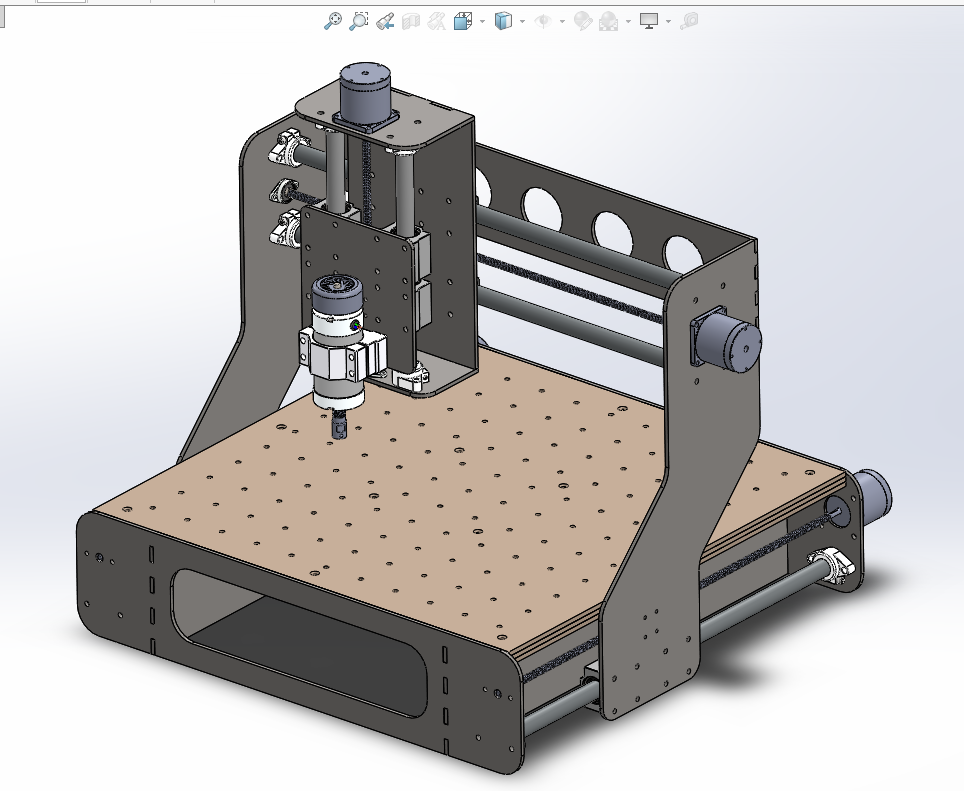Toggle the Section View icon
This screenshot has width=964, height=791.
pyautogui.click(x=411, y=22)
